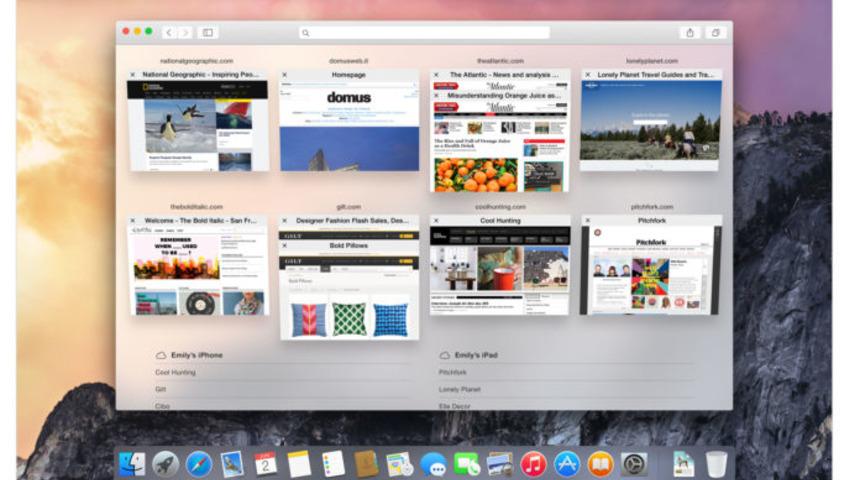
Task: Open iBooks from the Dock
Action: pyautogui.click(x=600, y=464)
